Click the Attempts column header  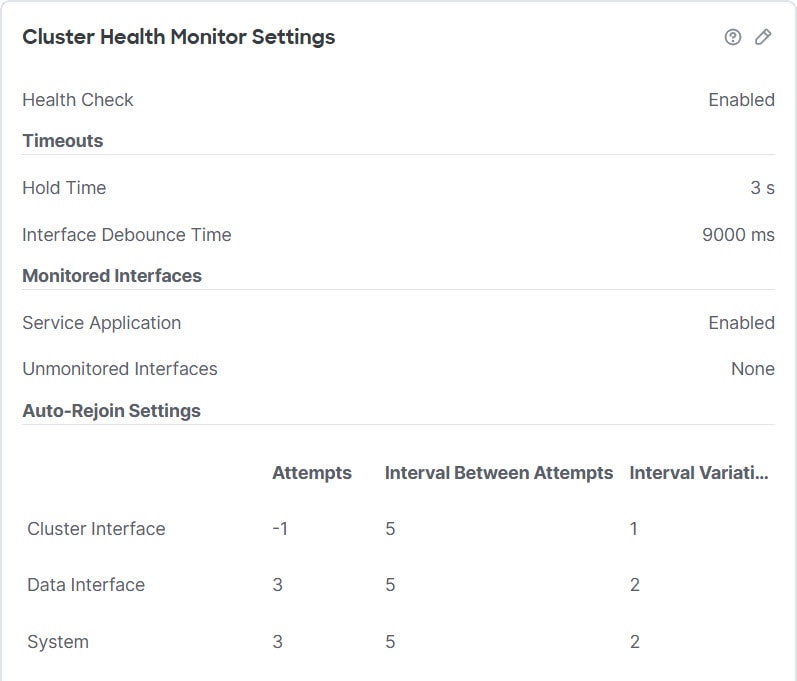coord(312,473)
